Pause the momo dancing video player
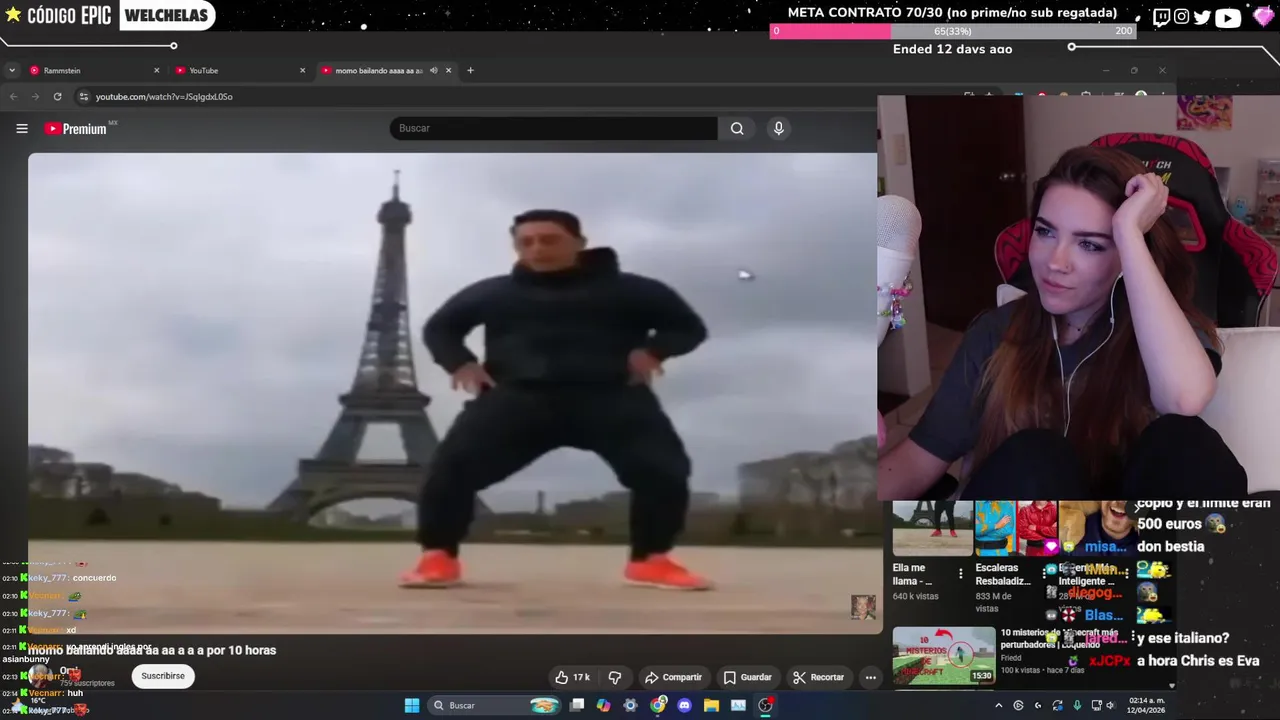1280x720 pixels. point(455,393)
